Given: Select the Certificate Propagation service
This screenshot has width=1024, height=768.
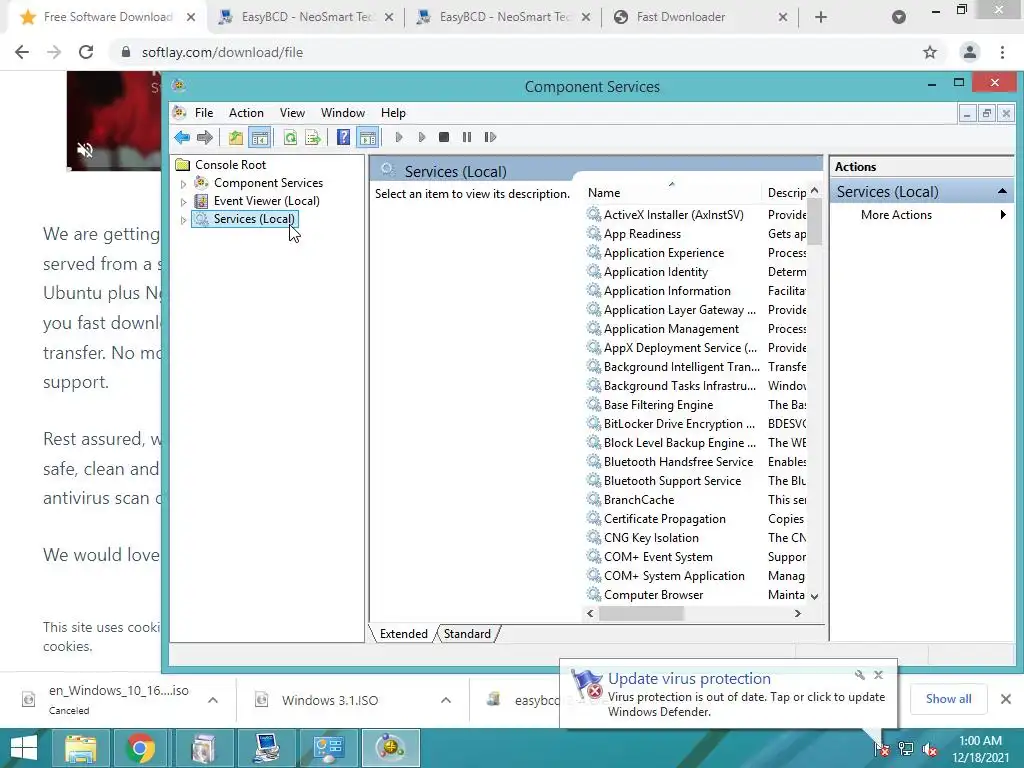Looking at the screenshot, I should (x=664, y=519).
